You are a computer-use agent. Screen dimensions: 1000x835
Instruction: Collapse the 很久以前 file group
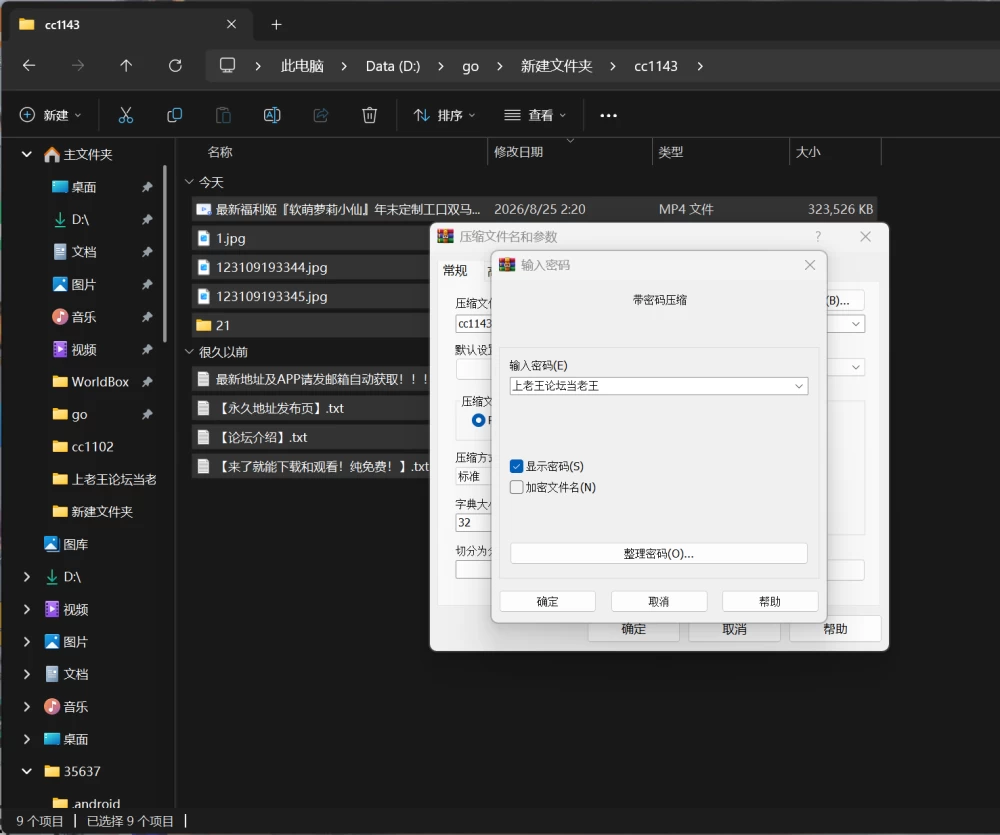pos(189,351)
